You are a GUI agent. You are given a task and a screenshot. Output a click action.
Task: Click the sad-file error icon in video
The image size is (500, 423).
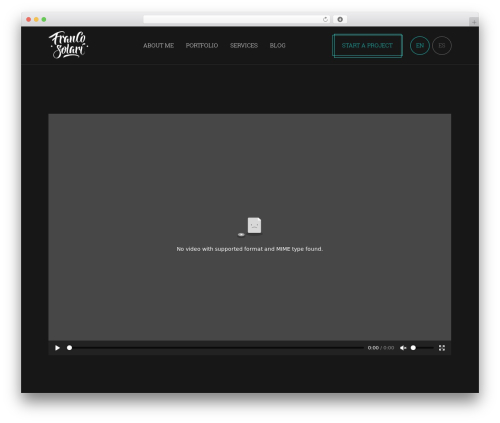coord(251,227)
